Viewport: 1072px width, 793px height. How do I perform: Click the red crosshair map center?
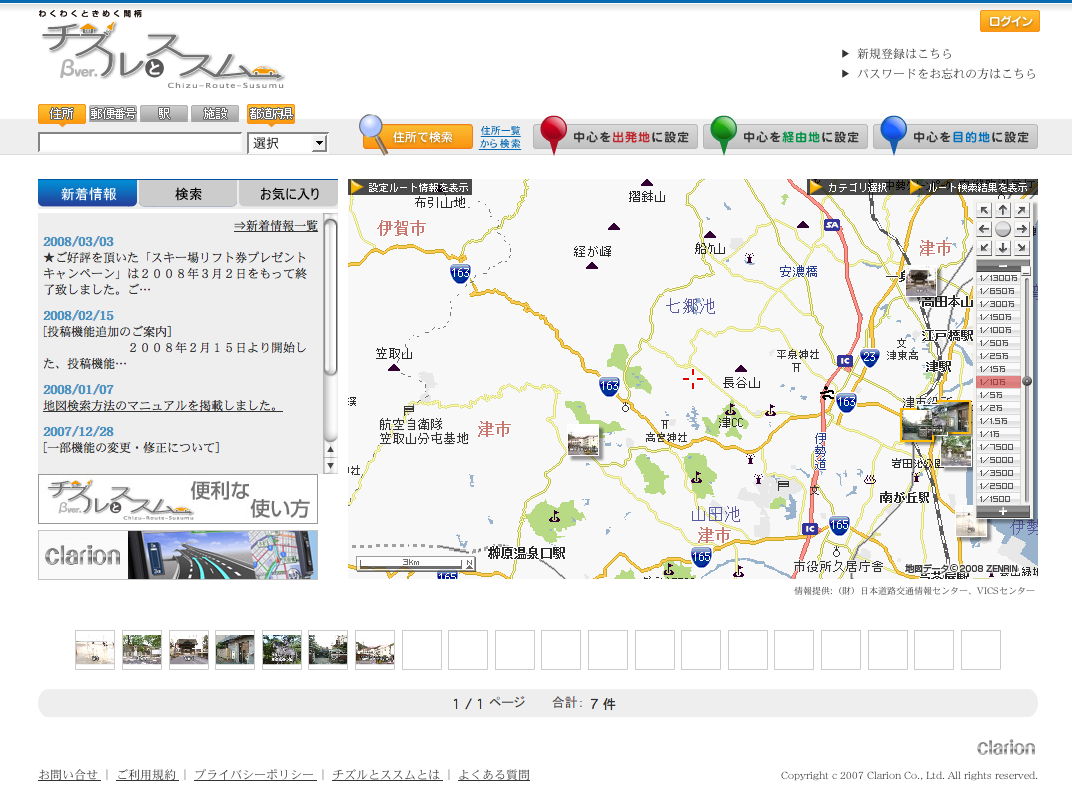(693, 379)
